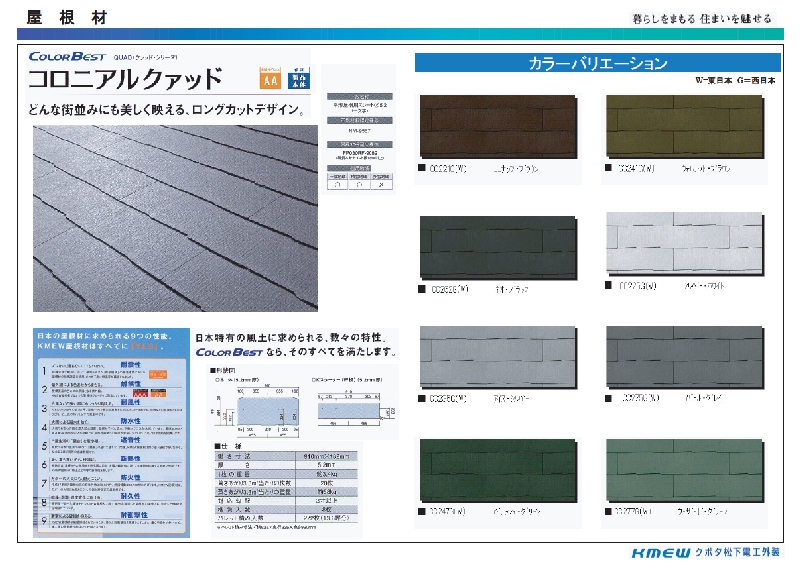Click performance row 8 耐久性
This screenshot has width=800, height=563.
coord(112,501)
